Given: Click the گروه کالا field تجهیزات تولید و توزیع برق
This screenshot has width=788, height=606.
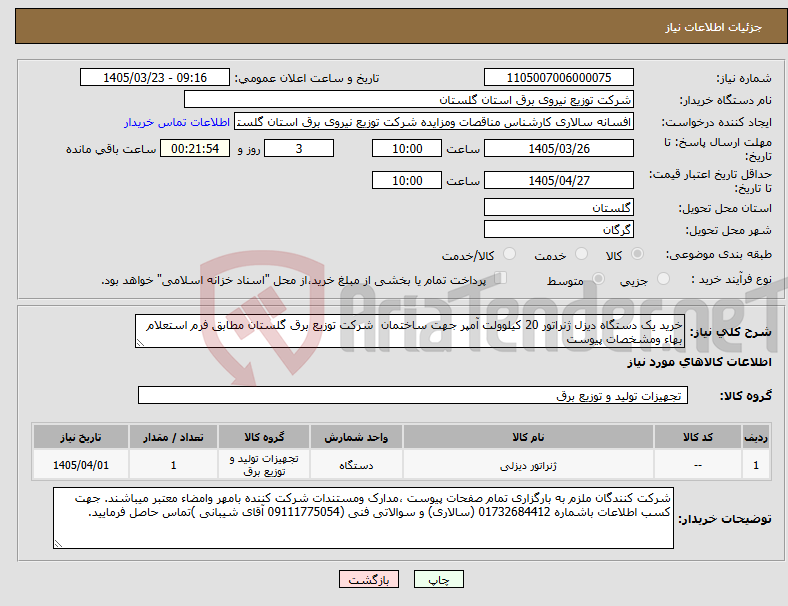Looking at the screenshot, I should [413, 395].
